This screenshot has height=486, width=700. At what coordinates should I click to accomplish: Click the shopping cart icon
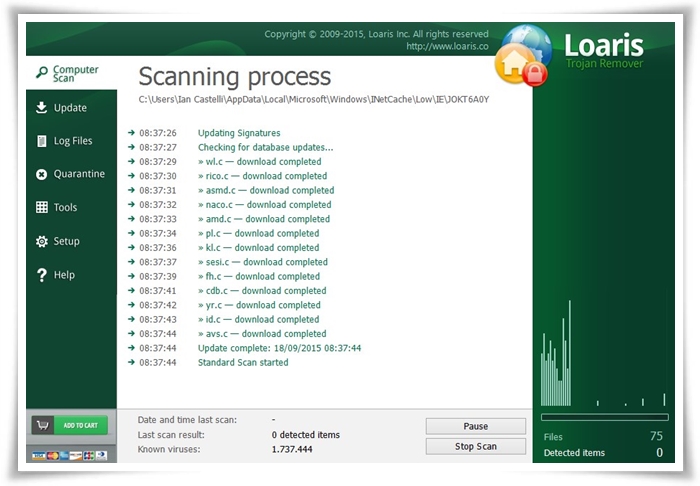[x=43, y=425]
